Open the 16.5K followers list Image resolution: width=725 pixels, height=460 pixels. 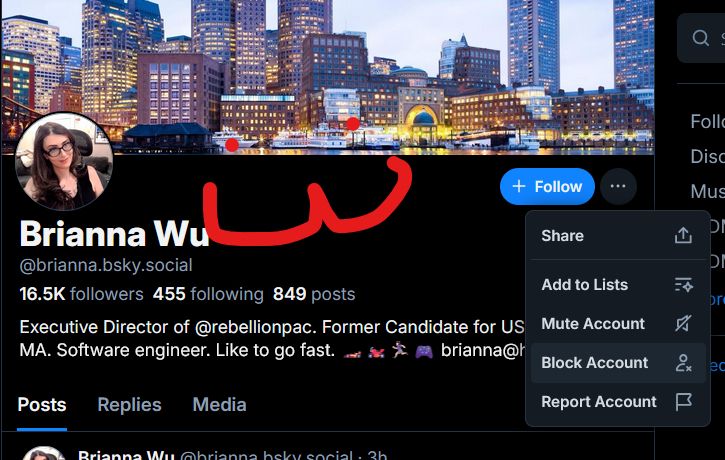81,294
